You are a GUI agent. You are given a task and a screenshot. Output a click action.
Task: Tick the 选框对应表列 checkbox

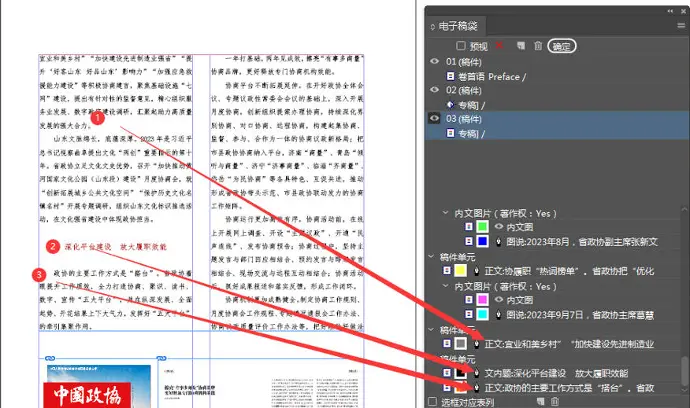[x=432, y=402]
